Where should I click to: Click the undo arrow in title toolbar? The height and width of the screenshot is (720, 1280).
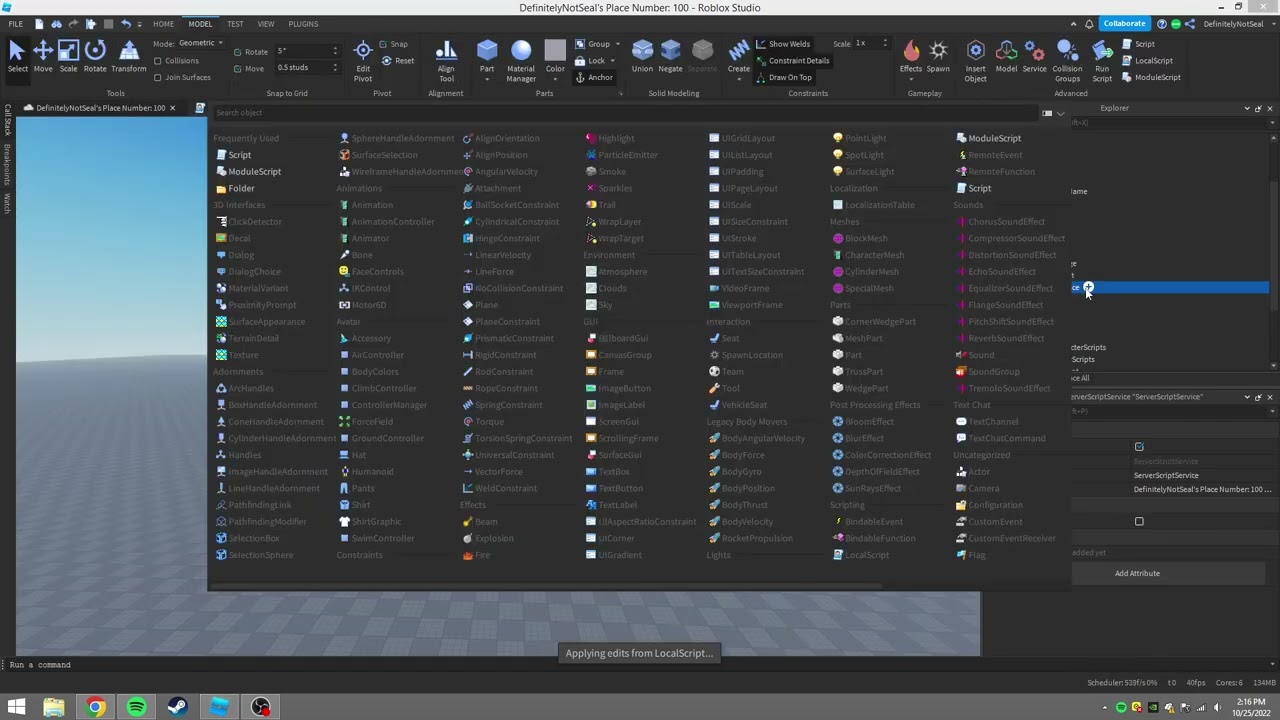click(125, 23)
